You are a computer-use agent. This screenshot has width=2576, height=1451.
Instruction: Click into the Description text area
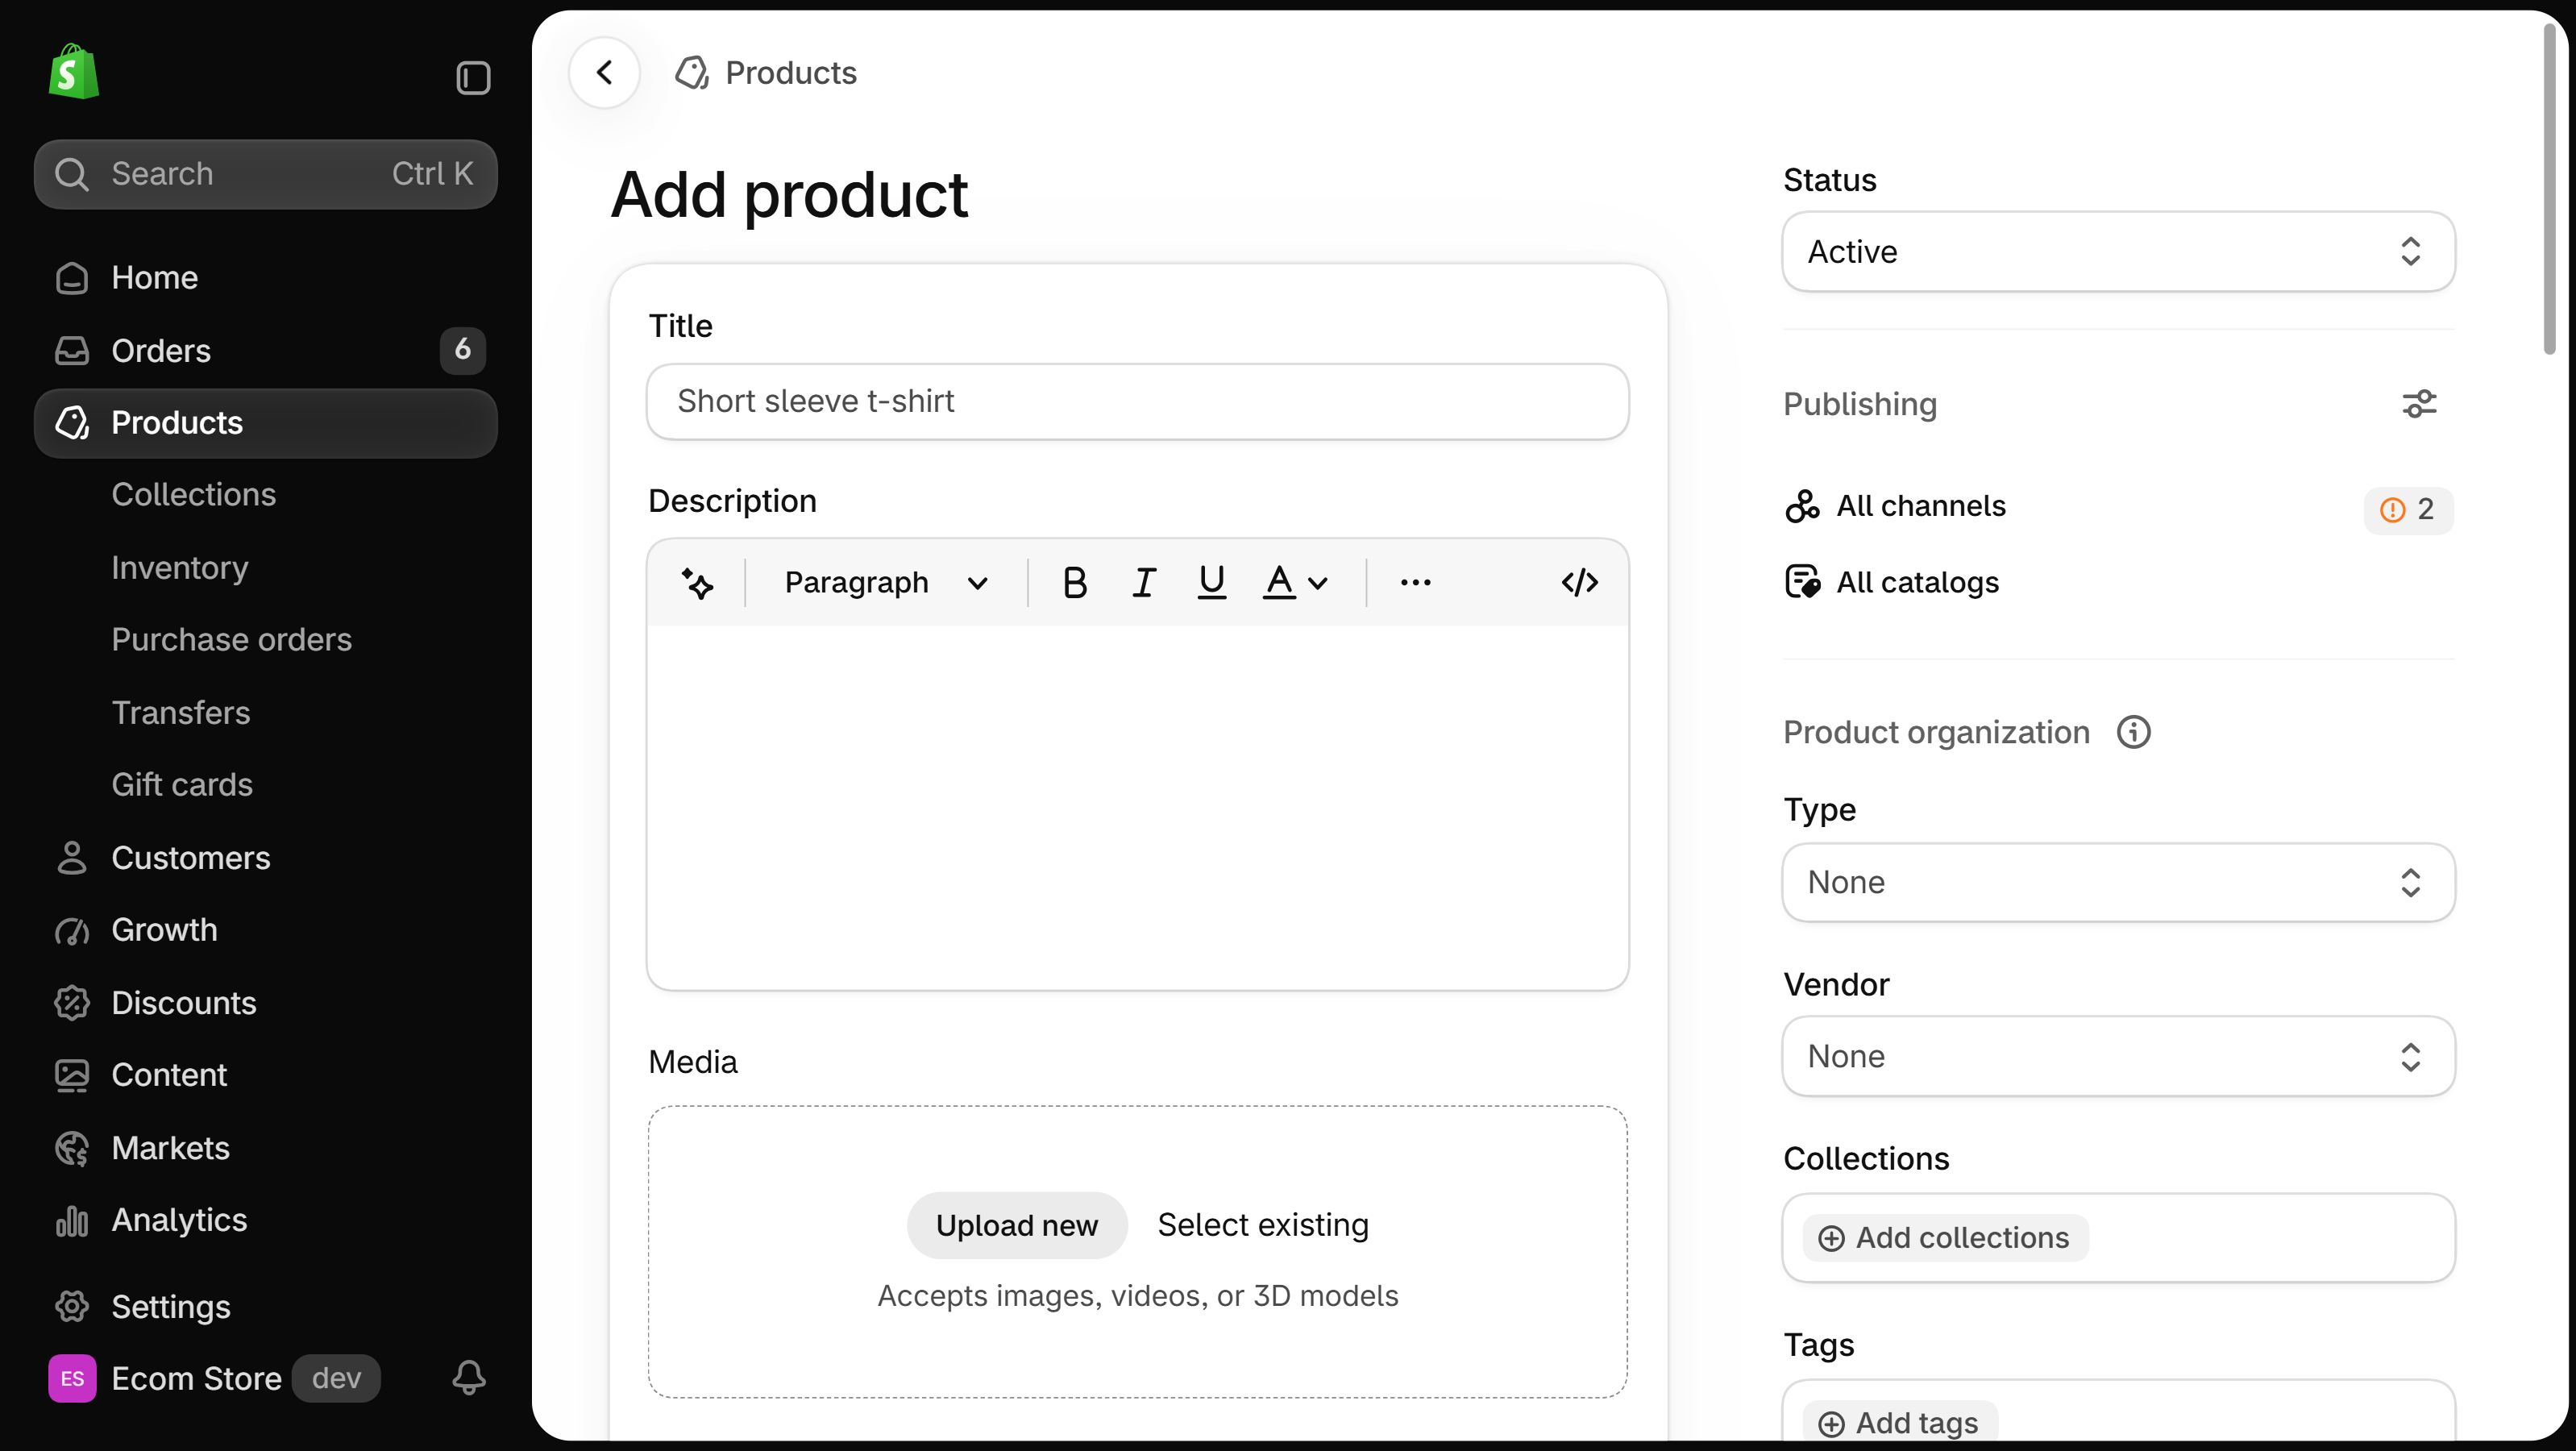[1137, 807]
